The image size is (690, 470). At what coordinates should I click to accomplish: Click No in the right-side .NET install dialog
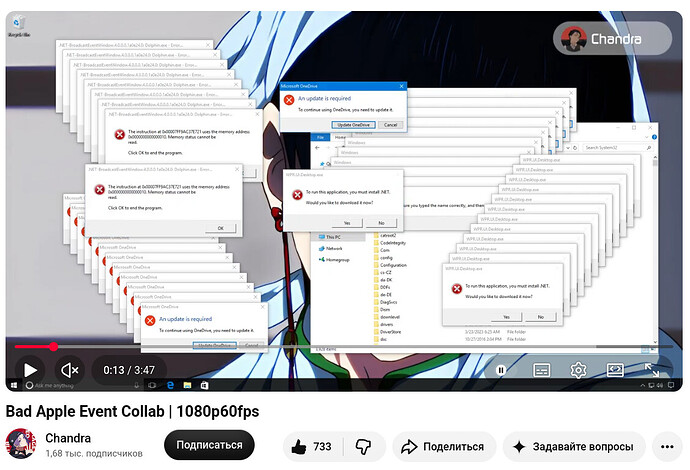(x=540, y=317)
